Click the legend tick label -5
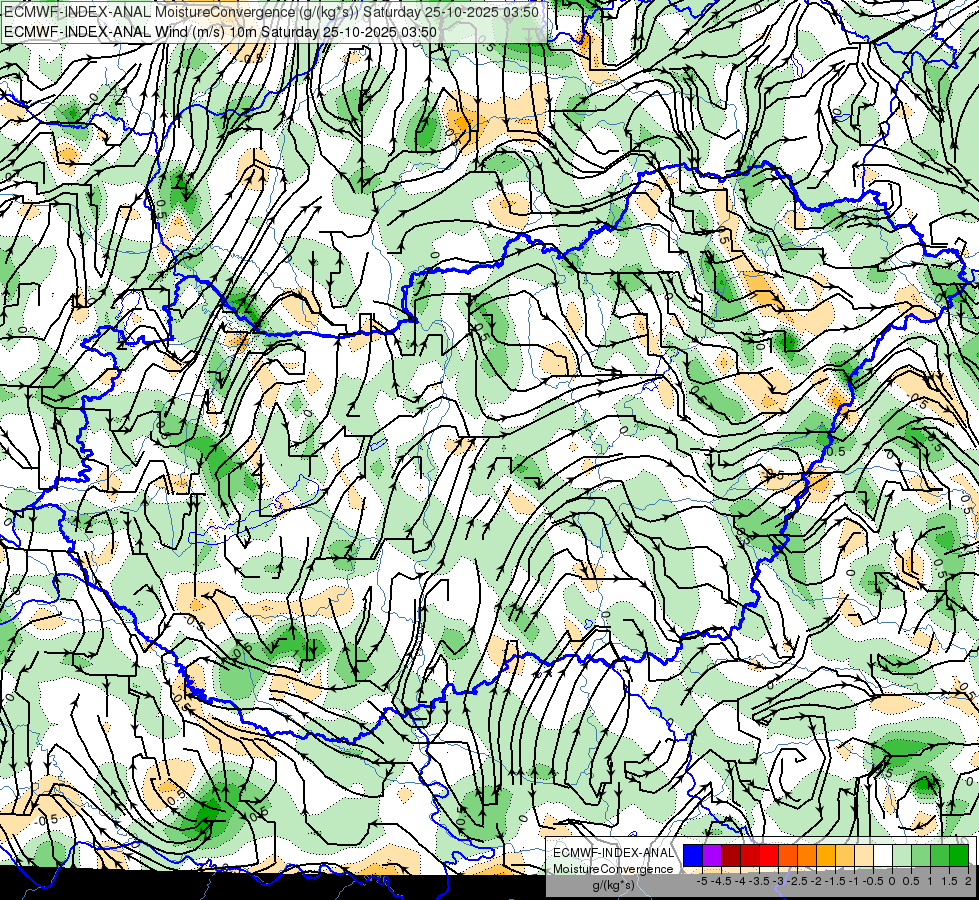This screenshot has height=900, width=979. click(702, 881)
